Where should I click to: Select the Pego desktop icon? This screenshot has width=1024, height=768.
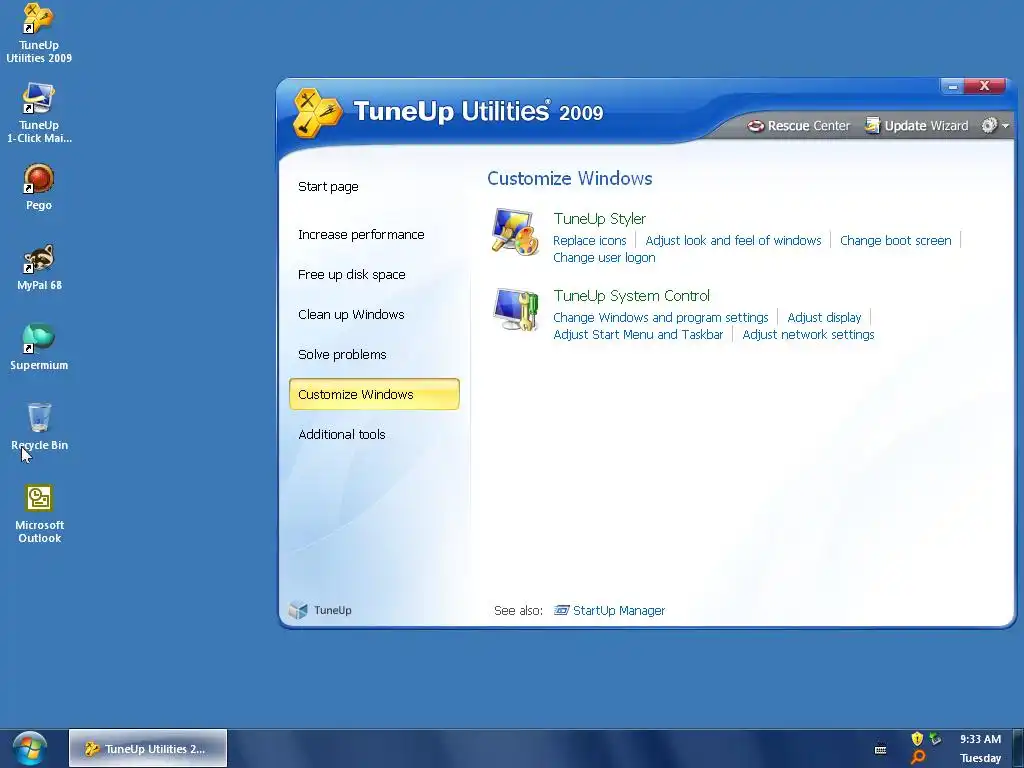[x=39, y=187]
